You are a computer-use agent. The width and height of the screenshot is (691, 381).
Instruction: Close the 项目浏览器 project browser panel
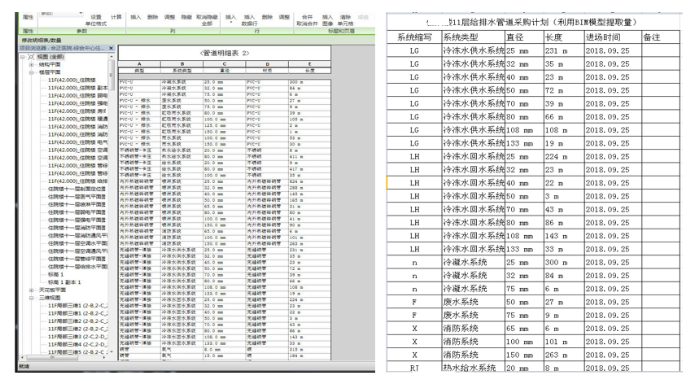pyautogui.click(x=111, y=48)
